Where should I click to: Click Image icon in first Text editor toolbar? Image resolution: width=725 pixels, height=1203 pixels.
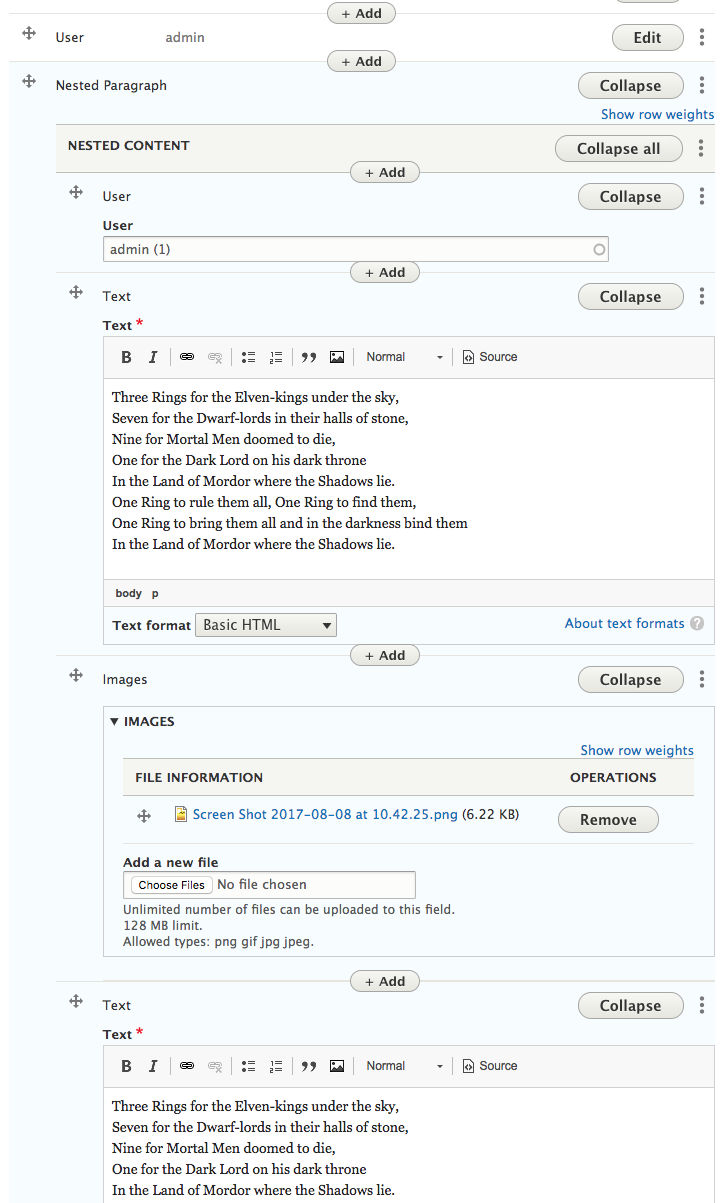337,357
